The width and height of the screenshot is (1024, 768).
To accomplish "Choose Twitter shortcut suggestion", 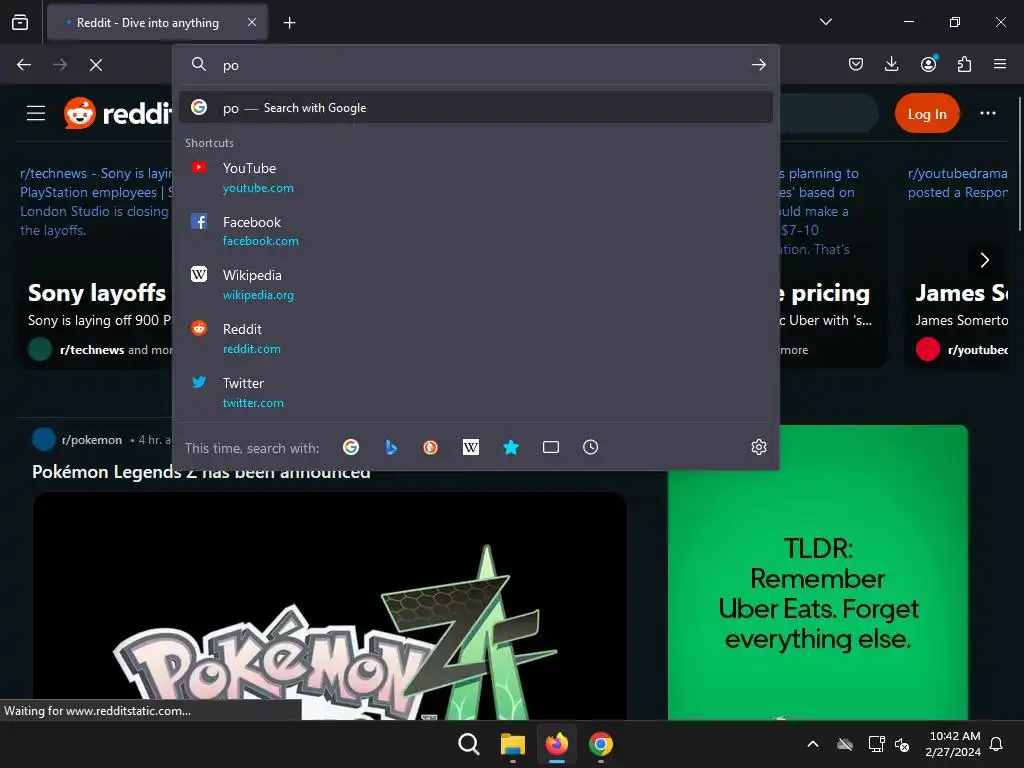I will [x=476, y=392].
